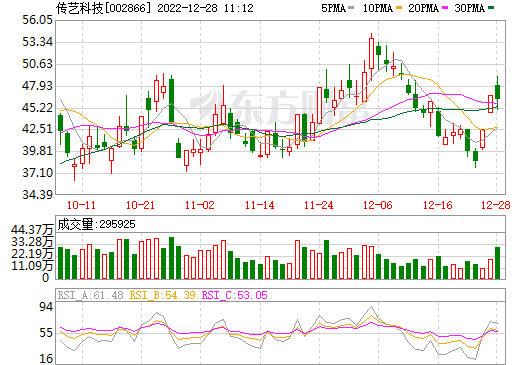Screen dimensions: 520x365
Task: Click the RSI_B:54.39 indicator label
Action: pos(162,295)
